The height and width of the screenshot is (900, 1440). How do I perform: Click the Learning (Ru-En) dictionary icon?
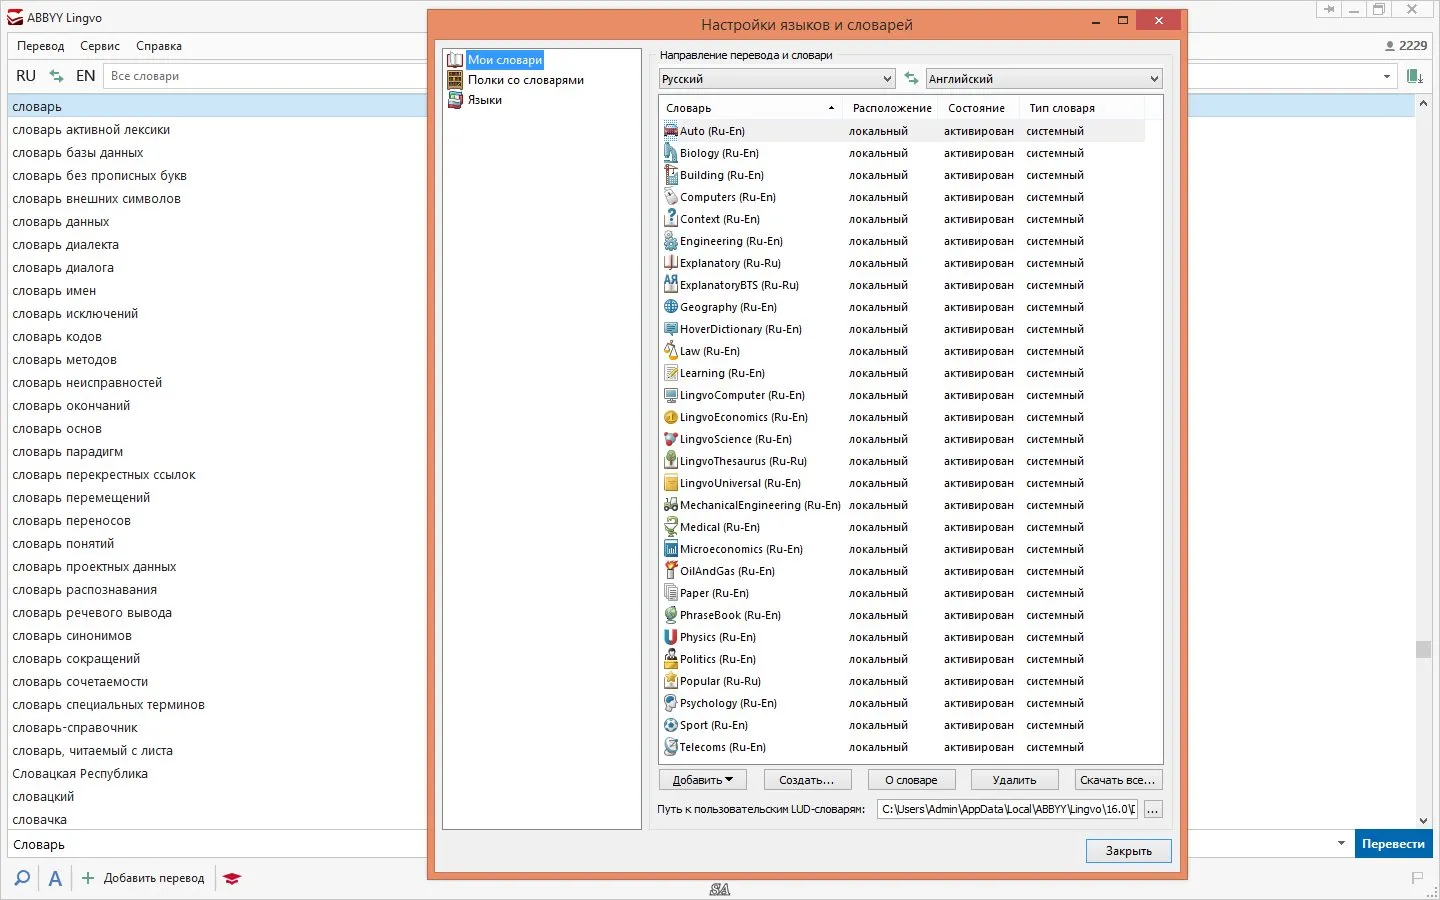click(671, 372)
